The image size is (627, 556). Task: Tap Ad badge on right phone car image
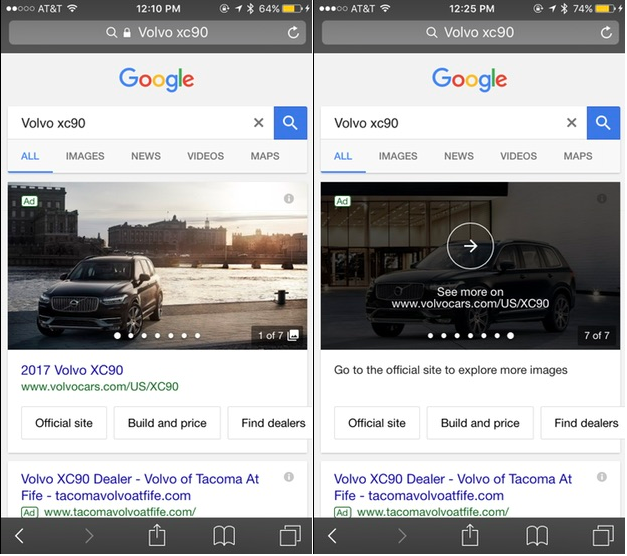342,201
